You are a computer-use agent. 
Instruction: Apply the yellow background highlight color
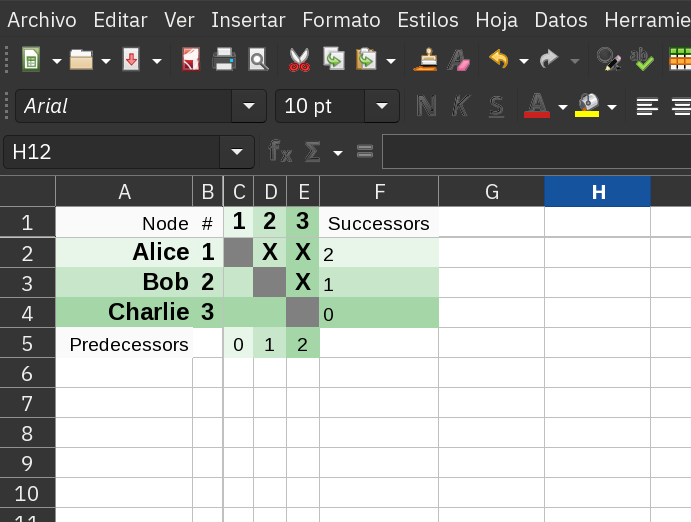(x=588, y=106)
